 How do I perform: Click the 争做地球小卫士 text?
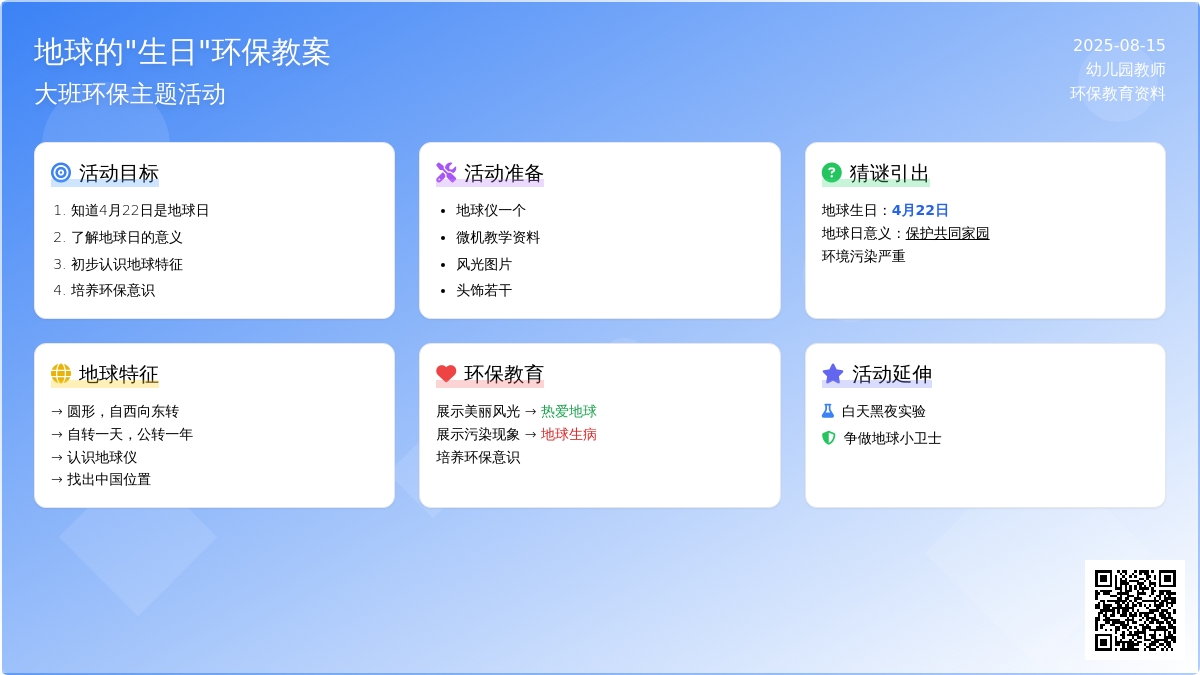892,438
